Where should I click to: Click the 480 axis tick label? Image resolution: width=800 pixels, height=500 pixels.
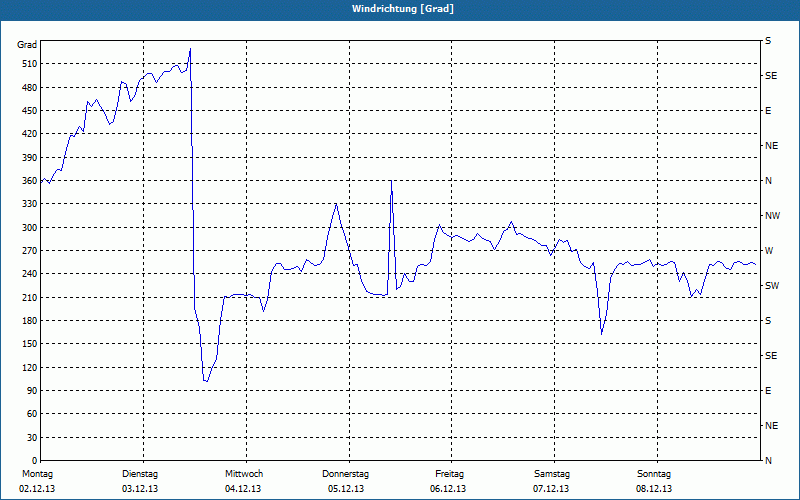pos(30,88)
